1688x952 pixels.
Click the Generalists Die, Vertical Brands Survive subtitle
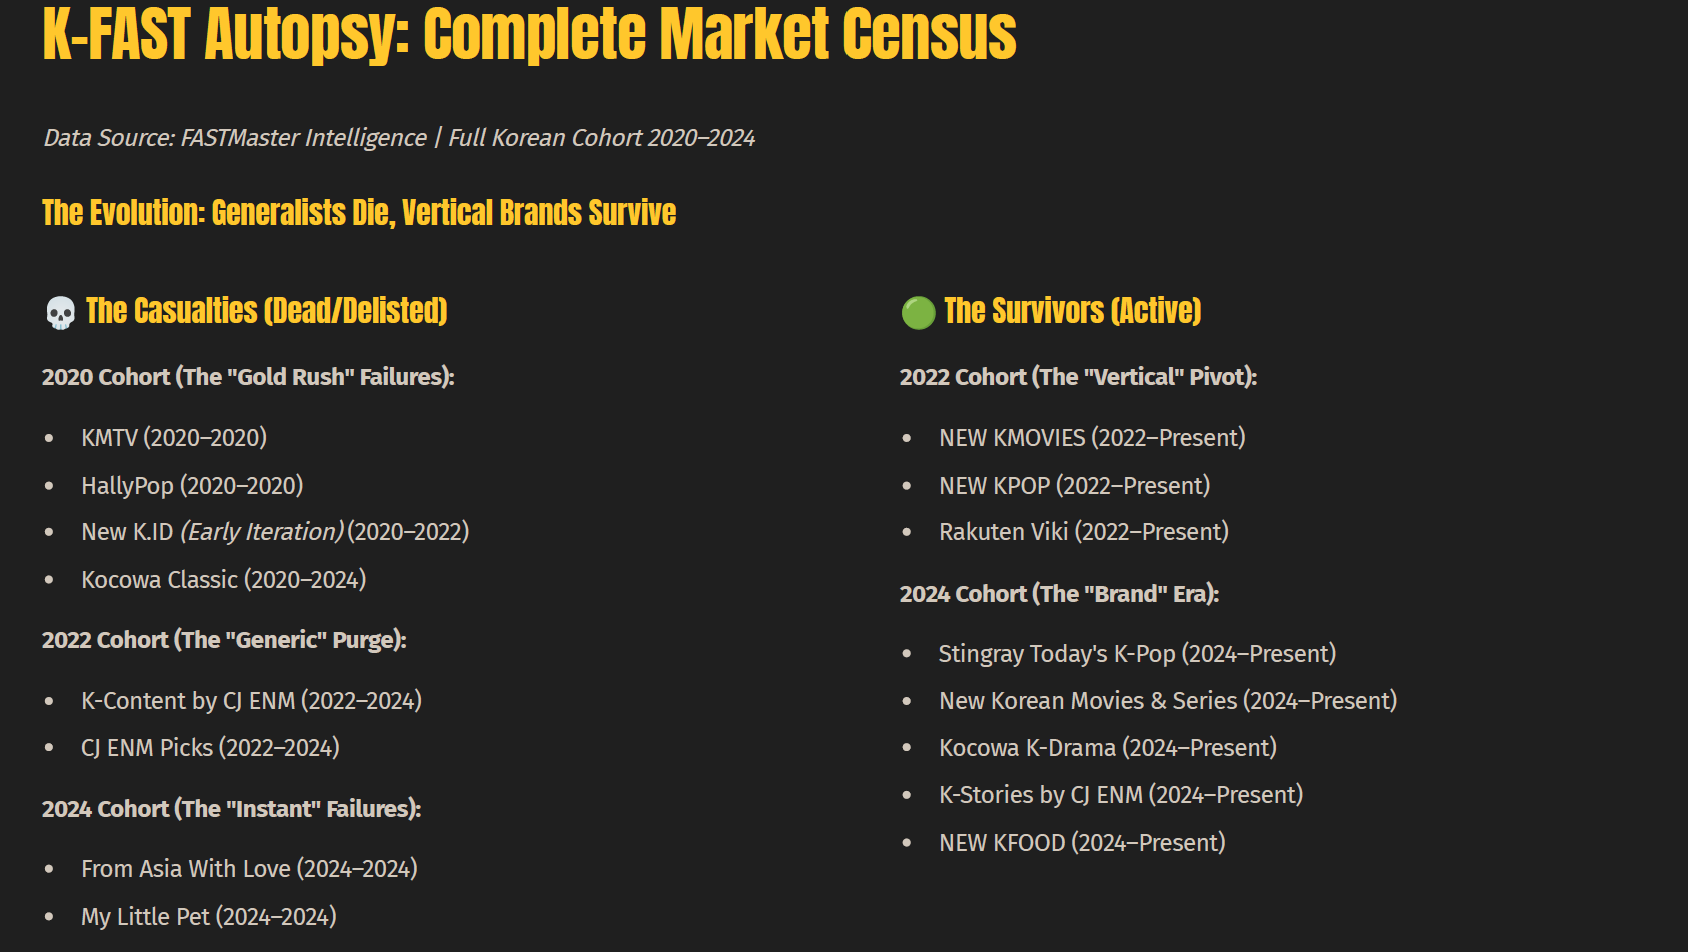coord(359,213)
